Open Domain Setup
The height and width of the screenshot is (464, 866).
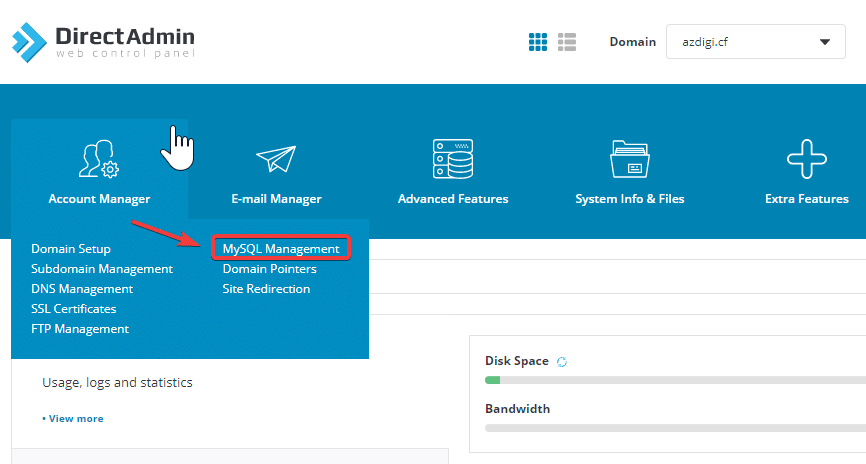click(x=71, y=249)
